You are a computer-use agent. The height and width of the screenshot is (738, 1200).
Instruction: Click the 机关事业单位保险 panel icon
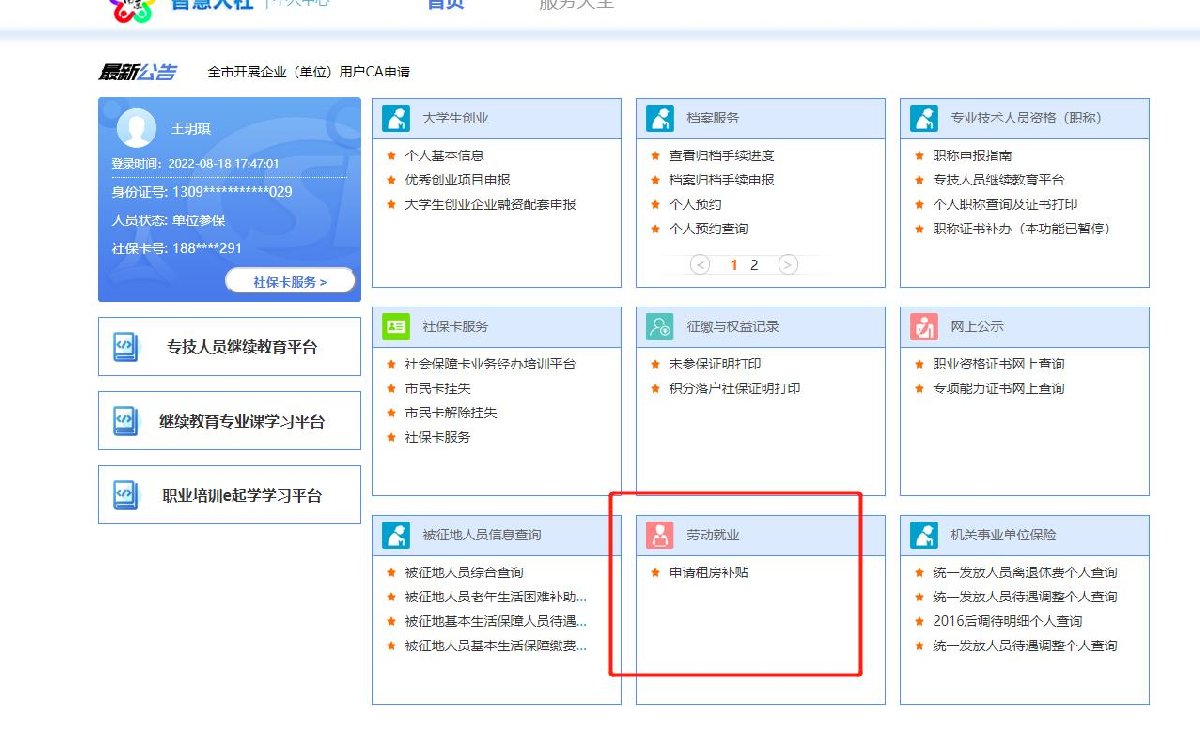(x=924, y=535)
